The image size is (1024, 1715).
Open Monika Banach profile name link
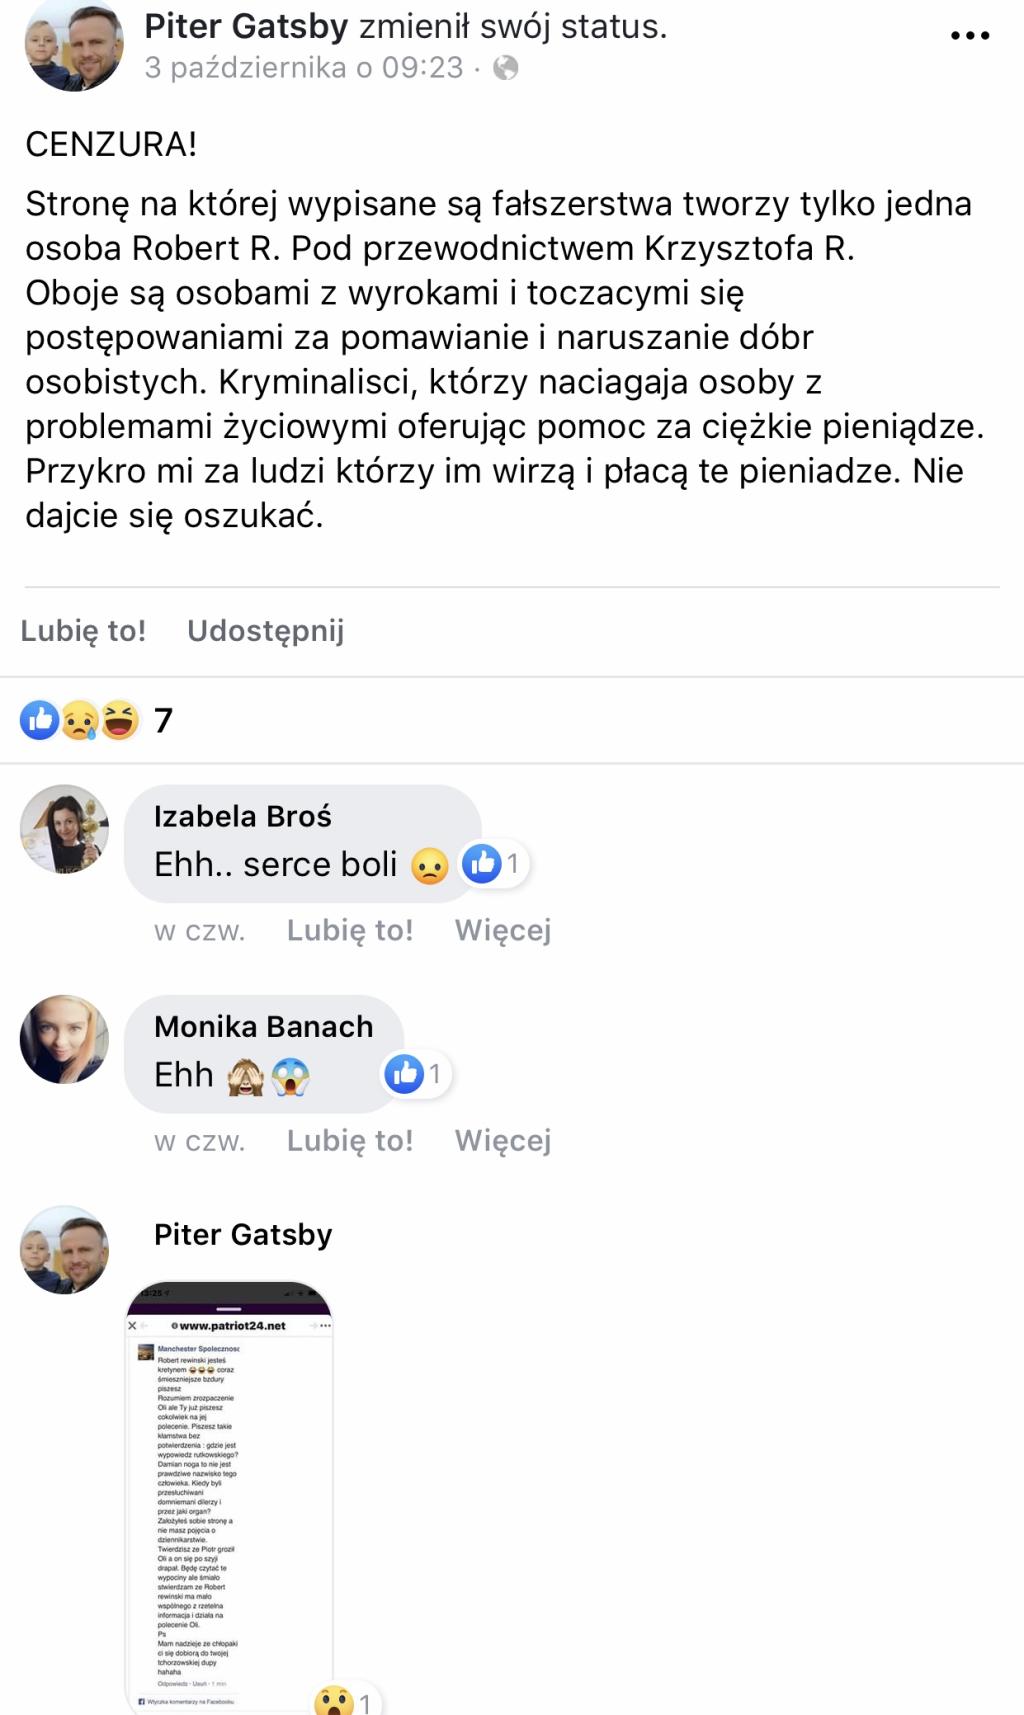coord(264,1026)
